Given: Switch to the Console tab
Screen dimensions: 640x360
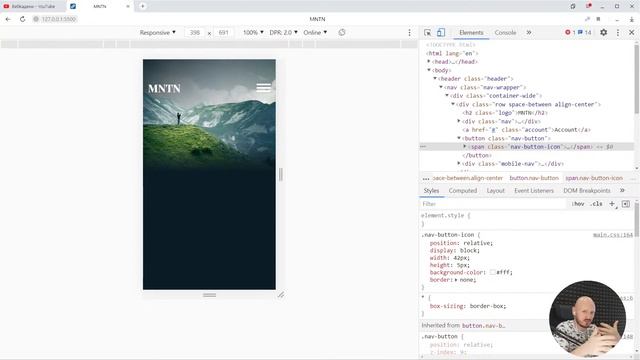Looking at the screenshot, I should click(505, 33).
